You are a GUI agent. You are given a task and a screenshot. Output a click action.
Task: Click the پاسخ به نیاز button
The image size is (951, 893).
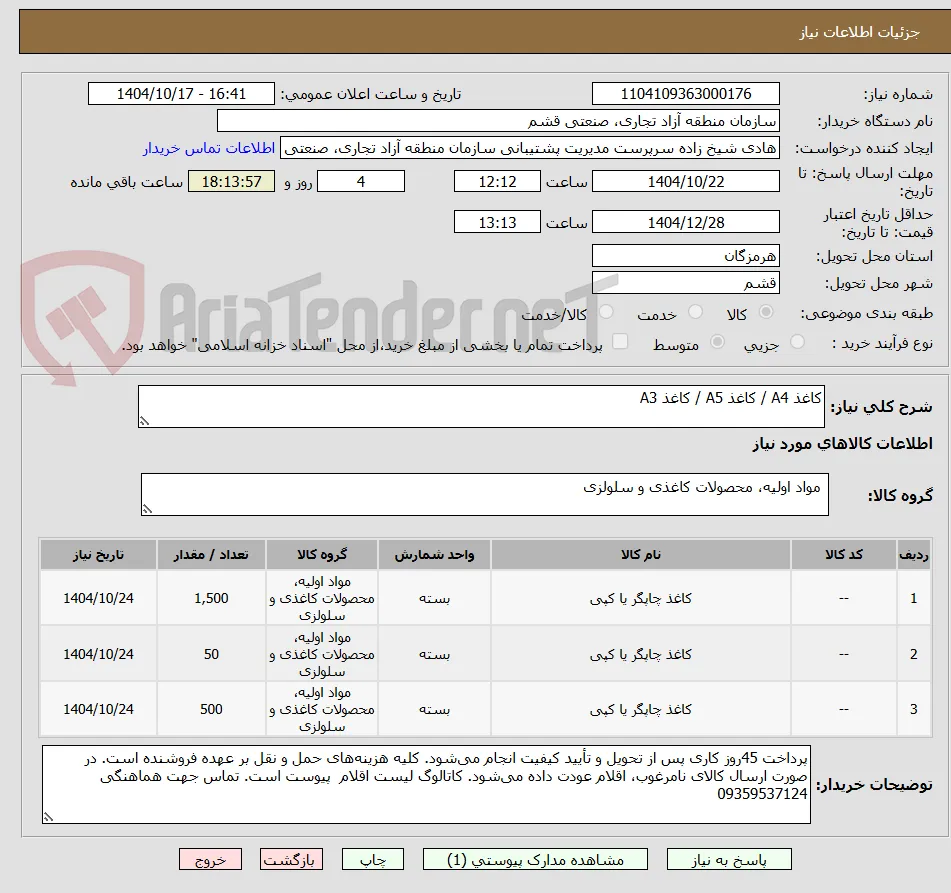coord(729,860)
